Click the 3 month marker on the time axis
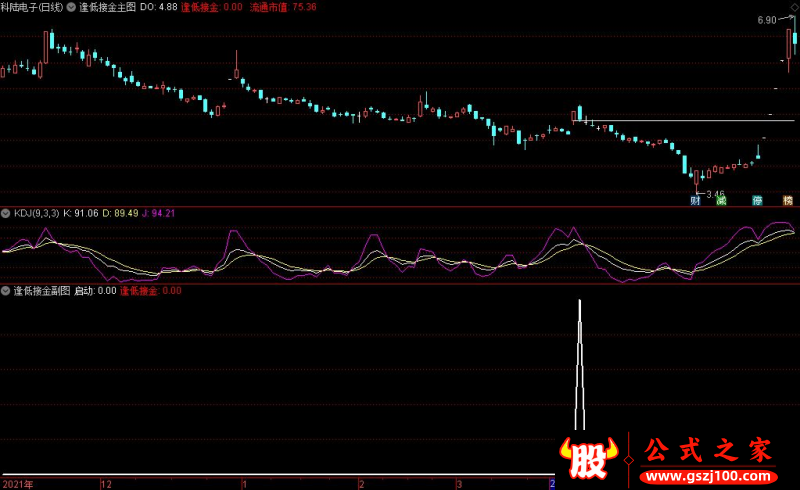The height and width of the screenshot is (490, 800). tap(459, 484)
